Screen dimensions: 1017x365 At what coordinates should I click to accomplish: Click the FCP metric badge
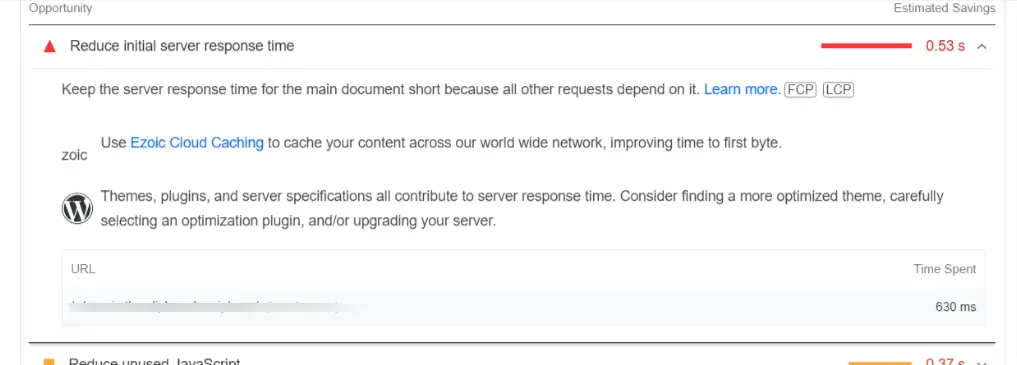point(800,90)
